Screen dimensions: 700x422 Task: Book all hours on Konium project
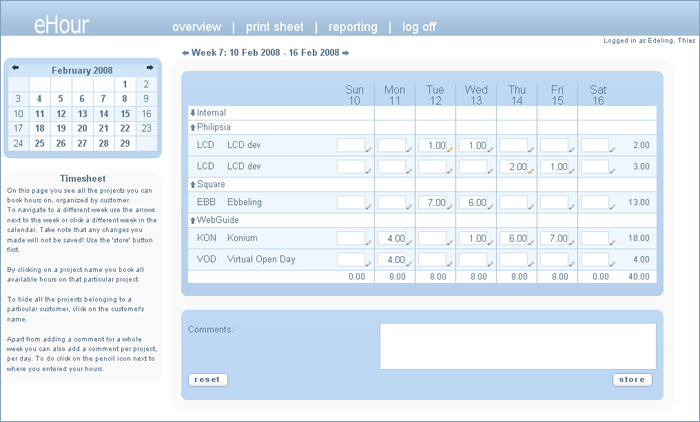(x=242, y=238)
